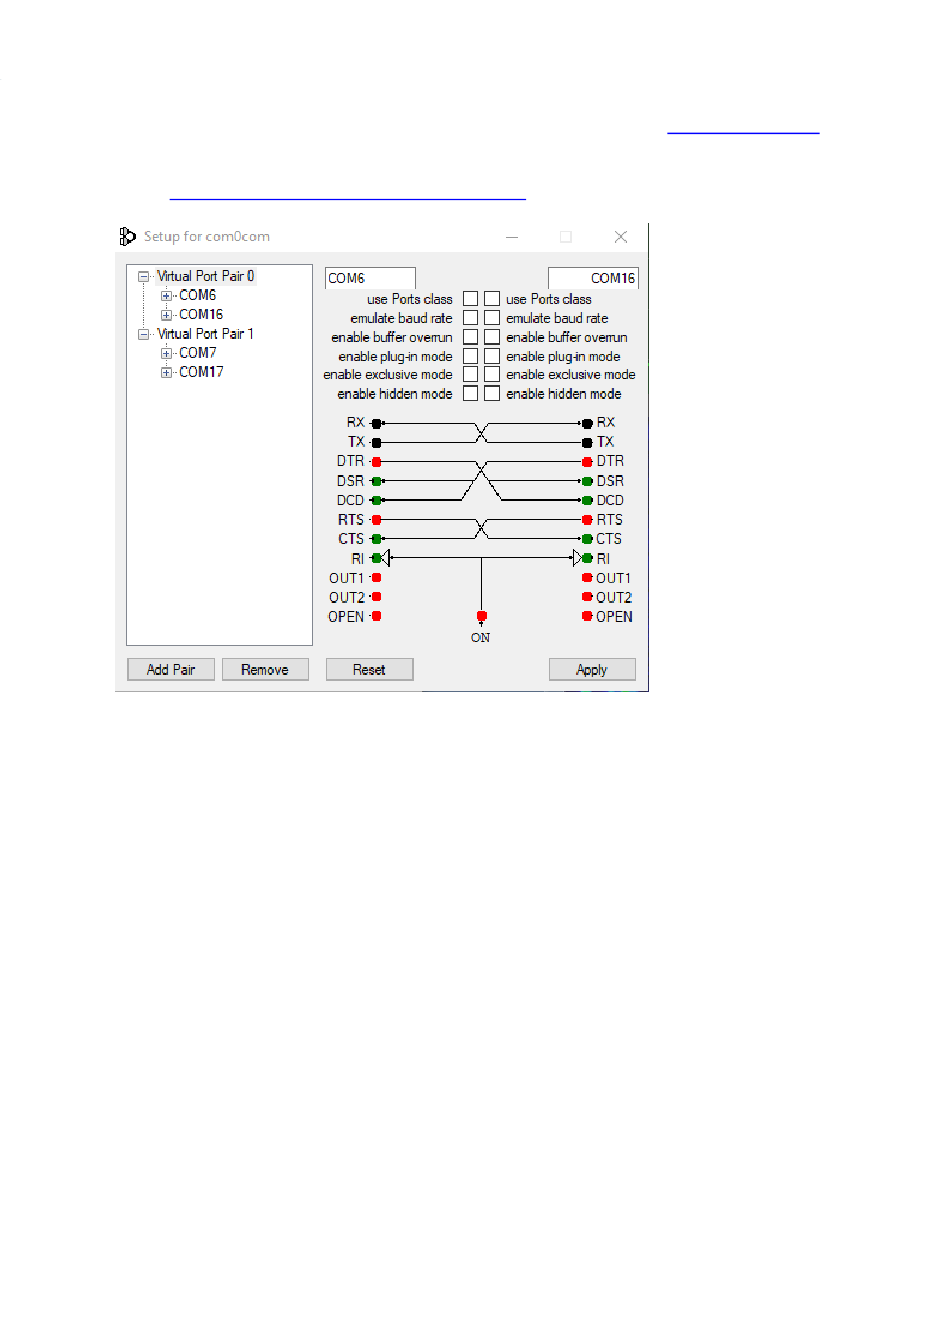Select the RI pin on the COM6 side
Viewport: 950px width, 1344px height.
click(x=376, y=558)
